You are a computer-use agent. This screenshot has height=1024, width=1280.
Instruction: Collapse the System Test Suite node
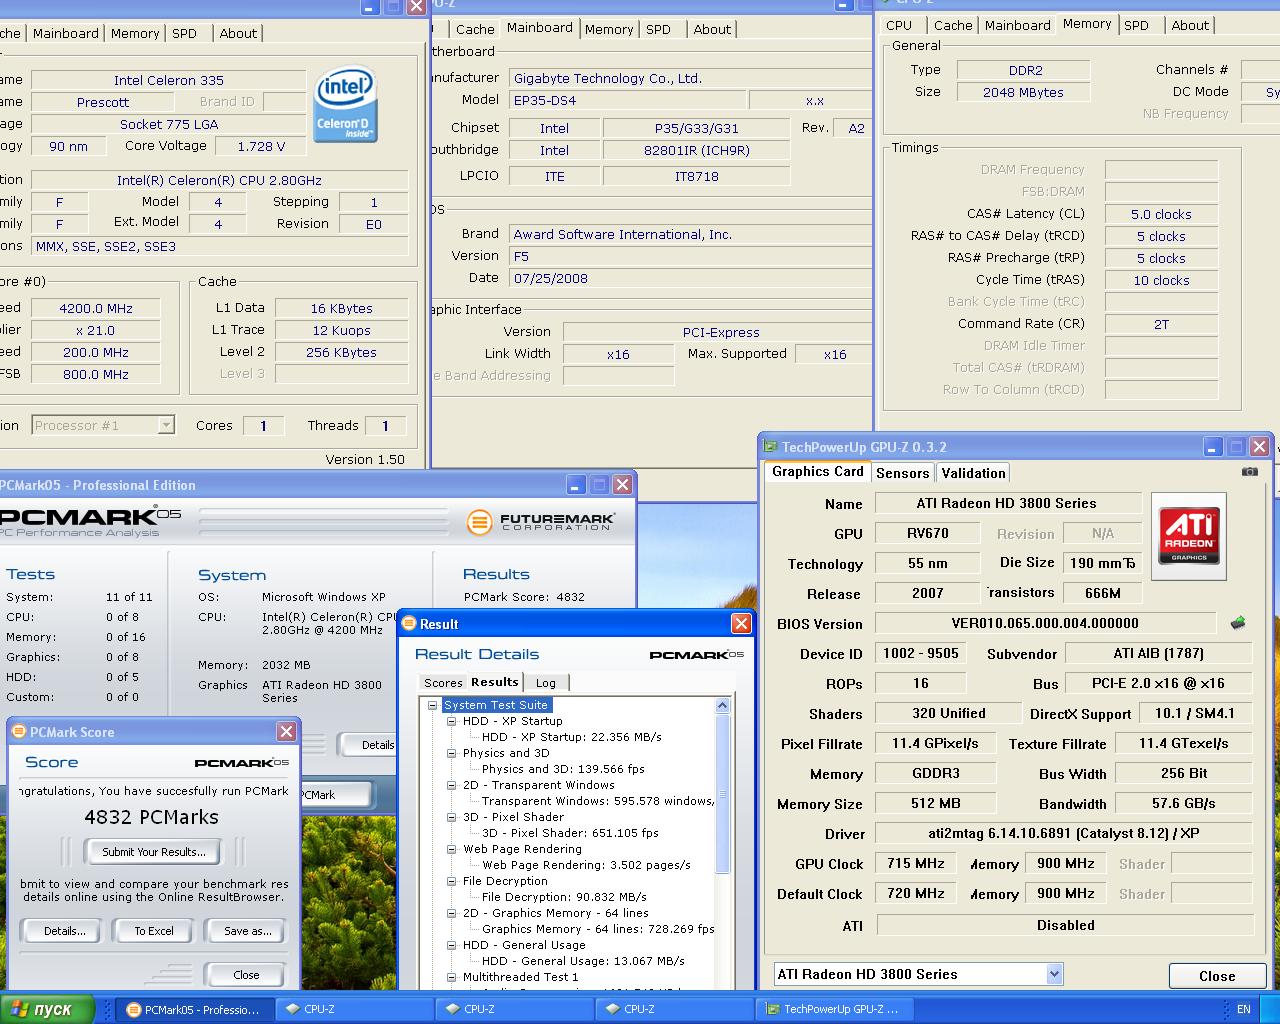coord(433,705)
